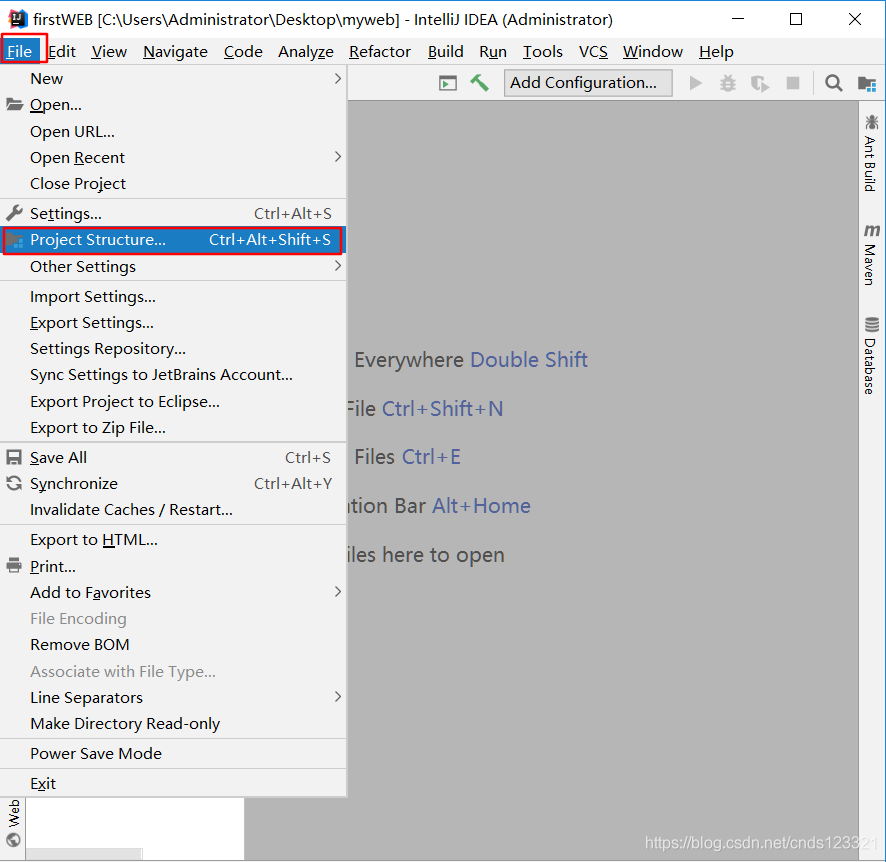Viewport: 886px width, 862px height.
Task: Open the Database side panel
Action: [871, 355]
